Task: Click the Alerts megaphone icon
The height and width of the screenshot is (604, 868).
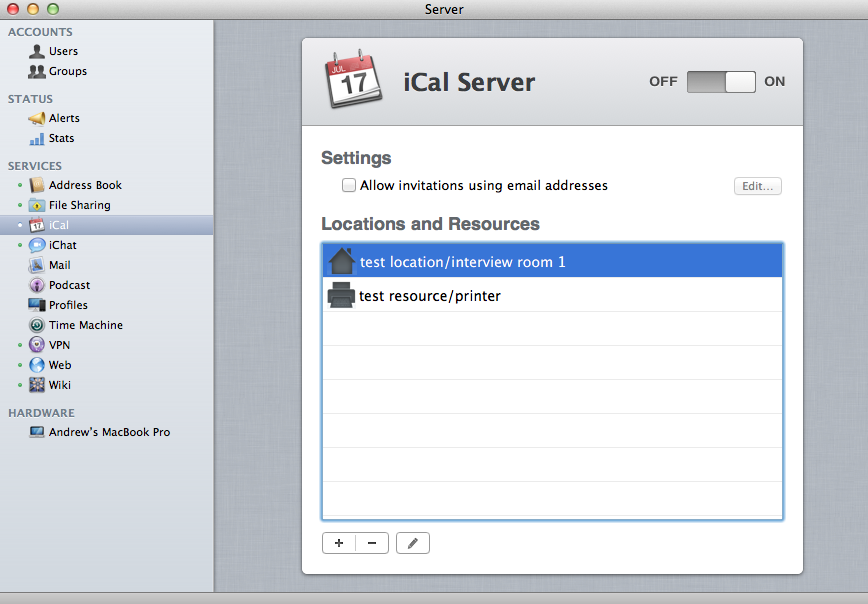Action: click(37, 118)
